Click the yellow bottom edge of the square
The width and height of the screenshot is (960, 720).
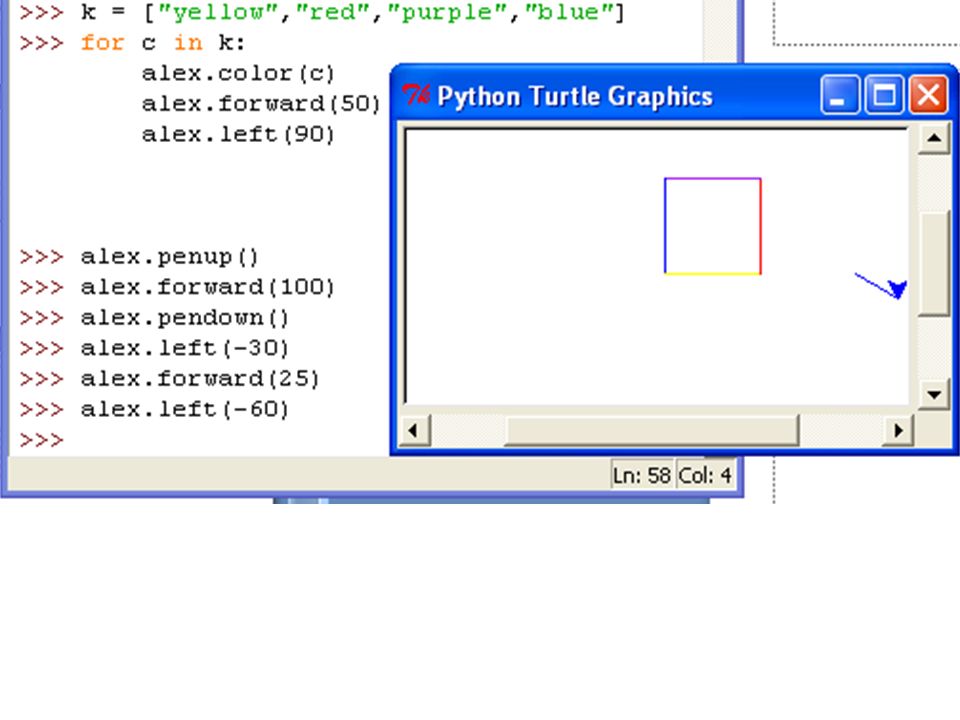(x=713, y=274)
